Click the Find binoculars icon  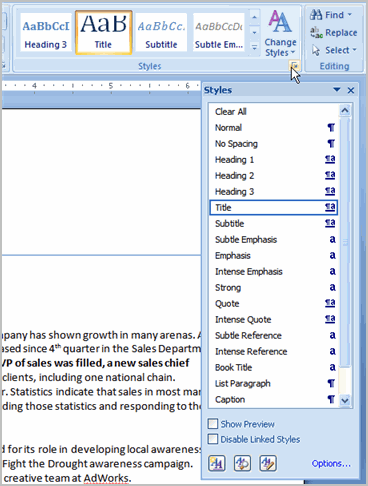click(316, 14)
